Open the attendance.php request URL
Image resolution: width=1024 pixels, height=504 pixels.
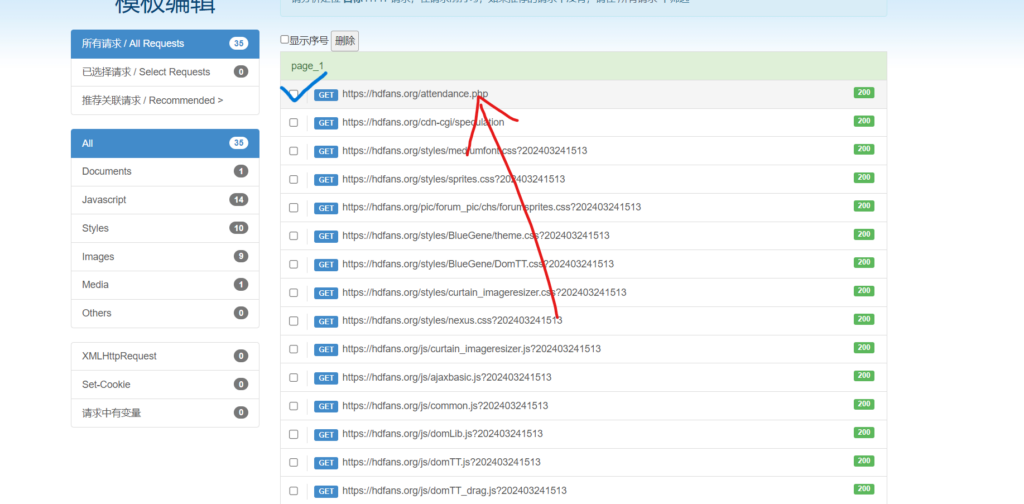click(414, 94)
